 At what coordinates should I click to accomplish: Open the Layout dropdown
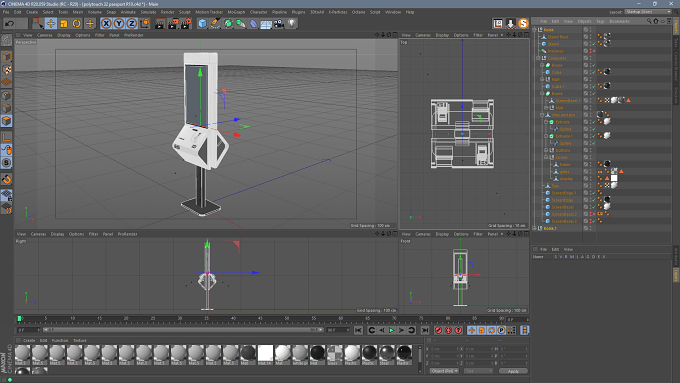(x=648, y=12)
